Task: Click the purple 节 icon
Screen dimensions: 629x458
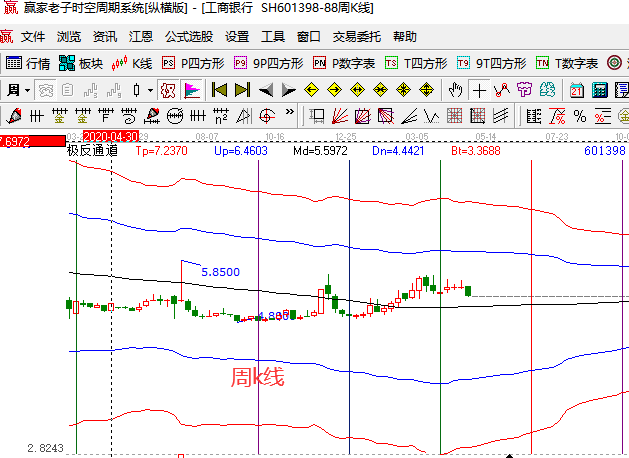Action: (x=524, y=90)
